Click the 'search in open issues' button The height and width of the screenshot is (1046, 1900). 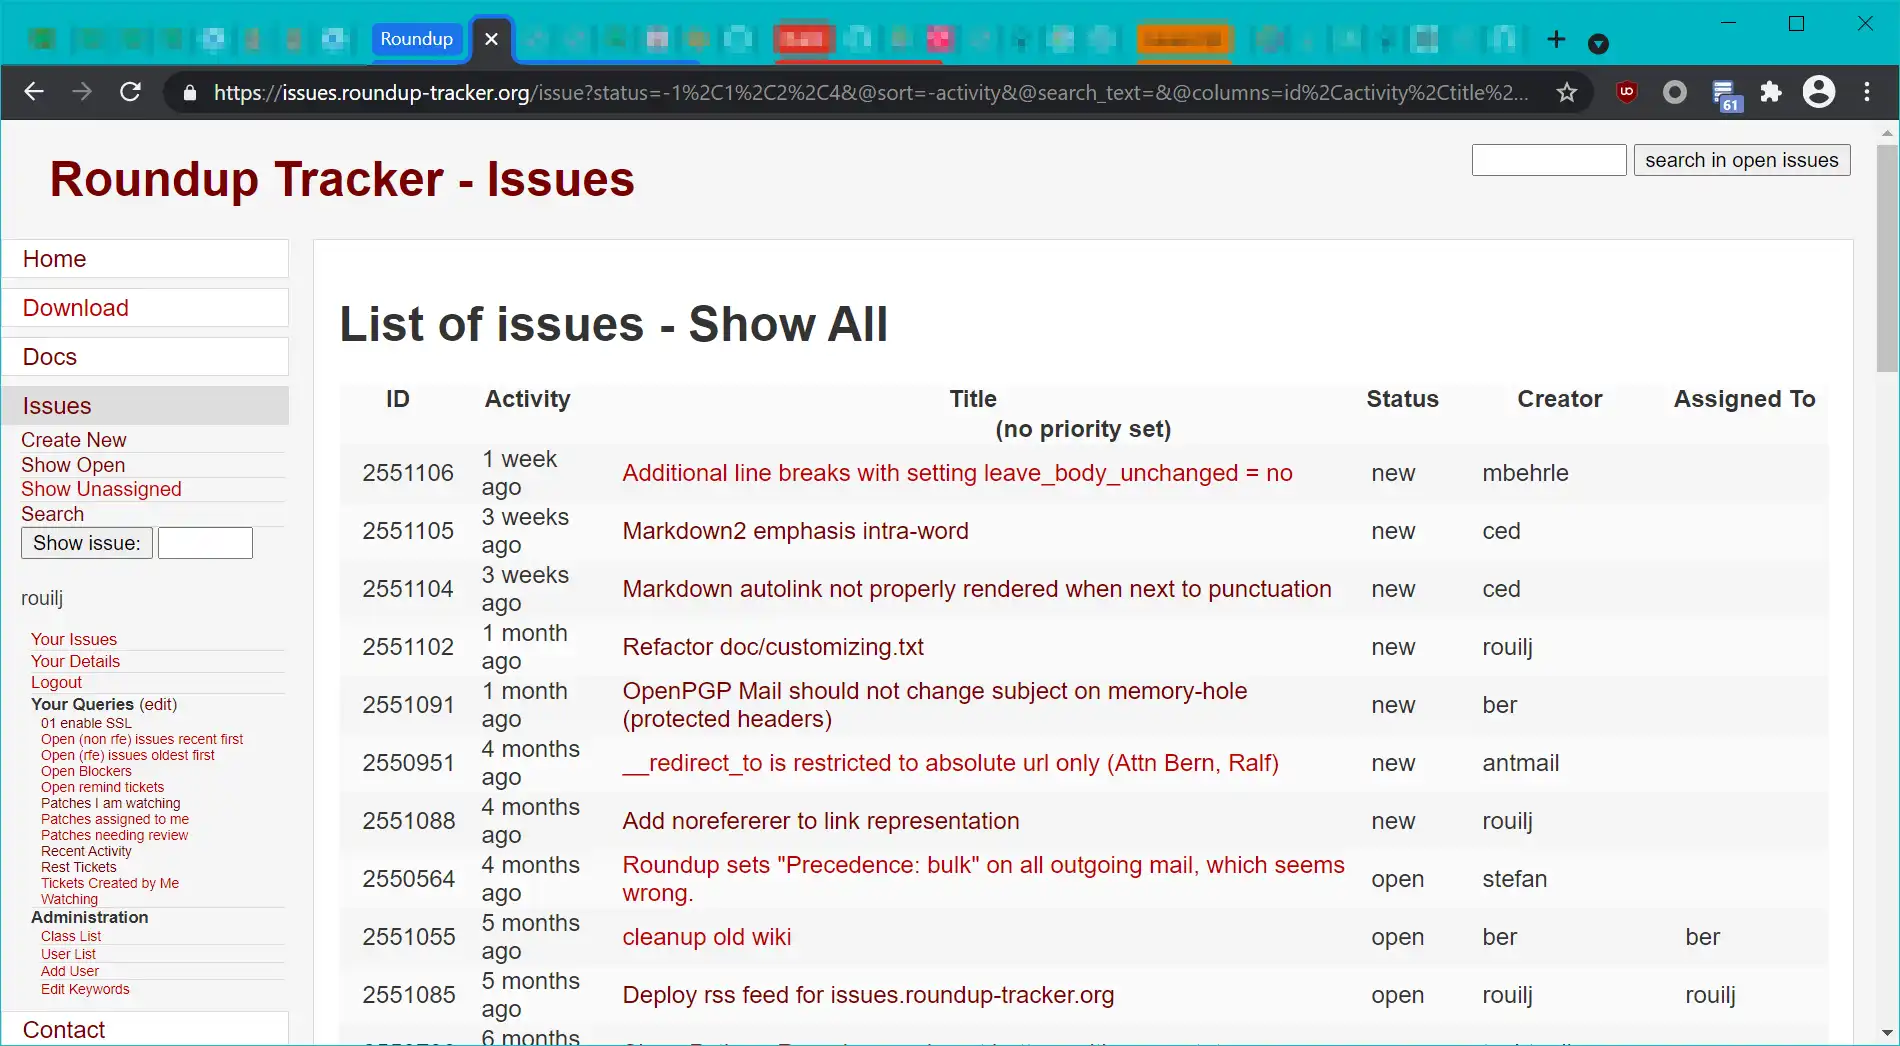(1742, 160)
